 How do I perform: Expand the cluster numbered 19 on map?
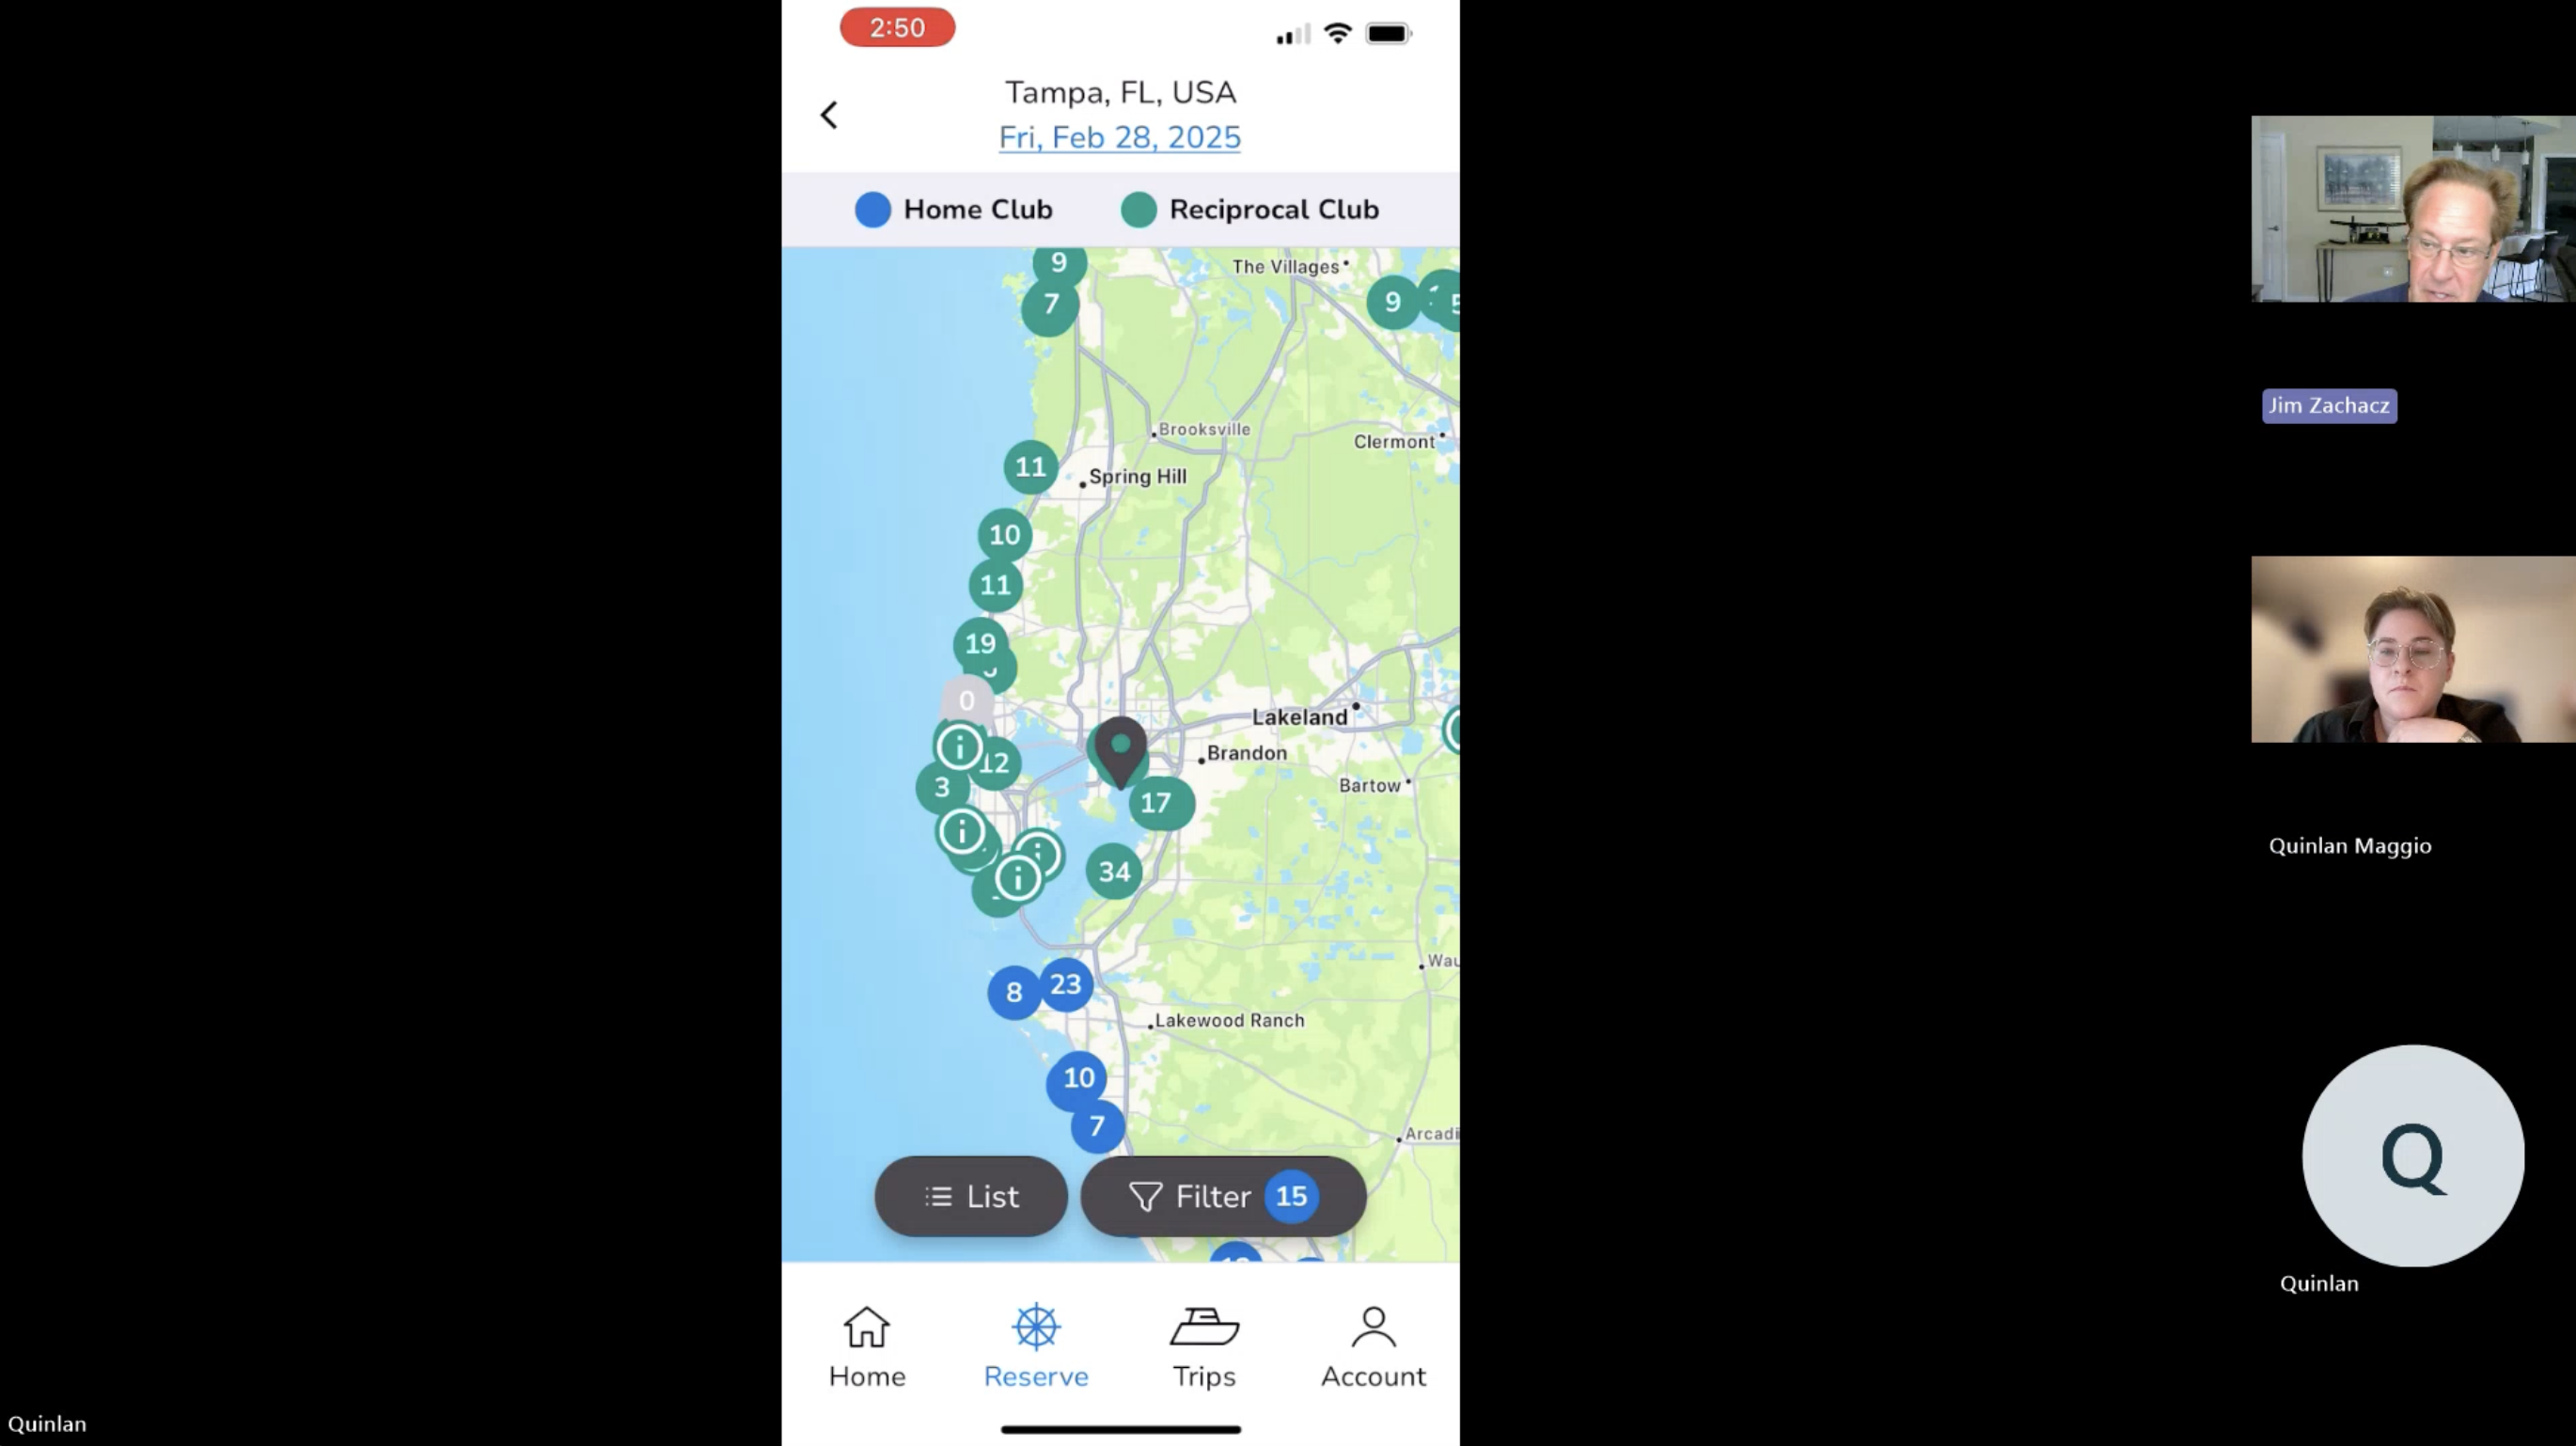[981, 642]
